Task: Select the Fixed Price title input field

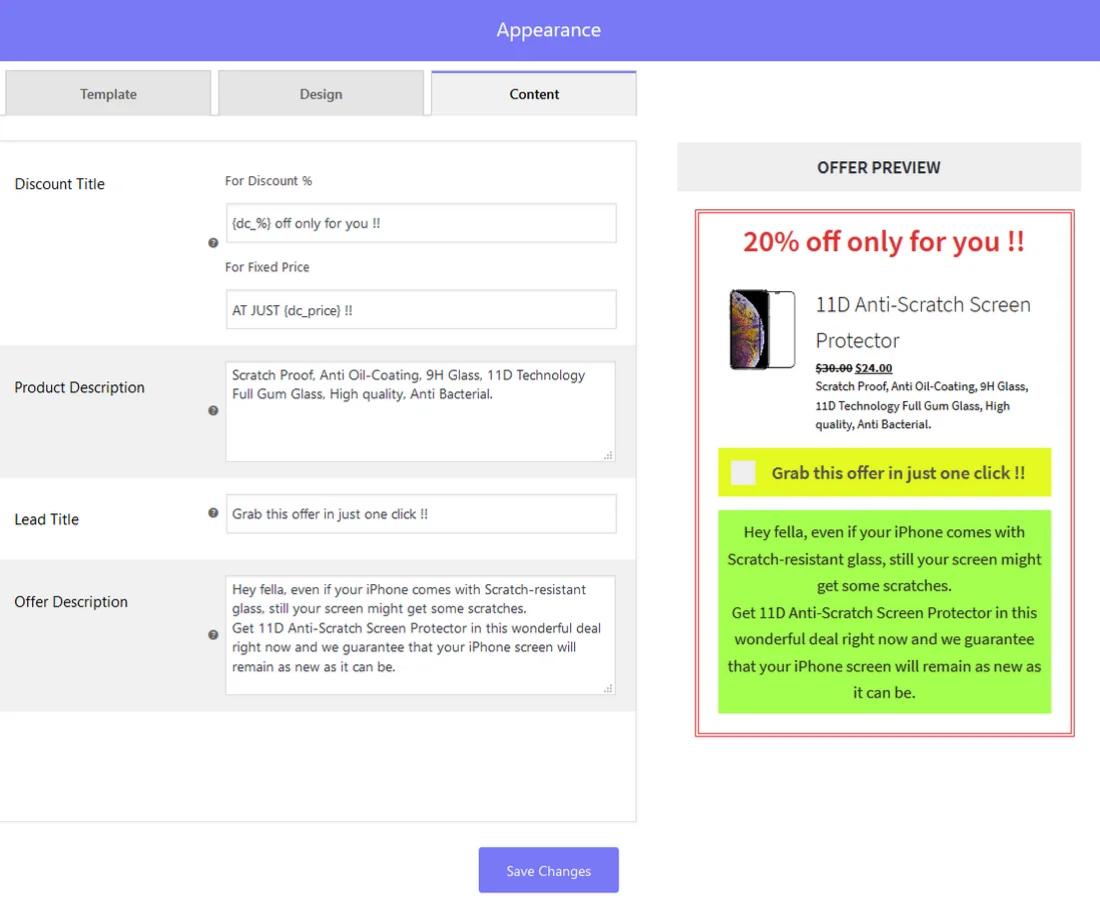Action: coord(420,309)
